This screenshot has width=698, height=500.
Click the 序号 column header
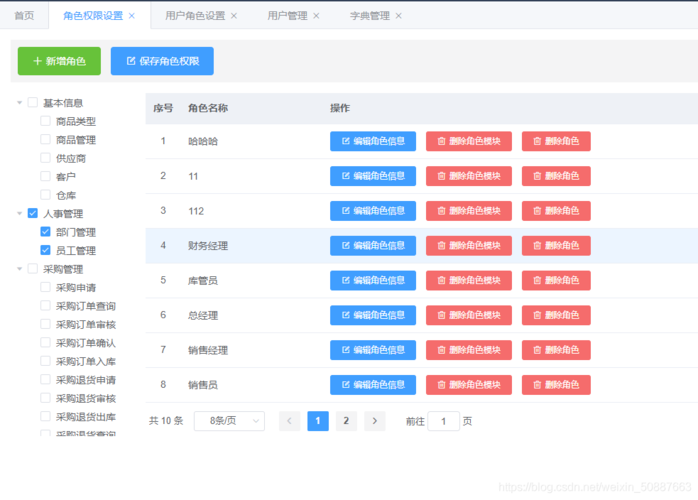point(163,108)
